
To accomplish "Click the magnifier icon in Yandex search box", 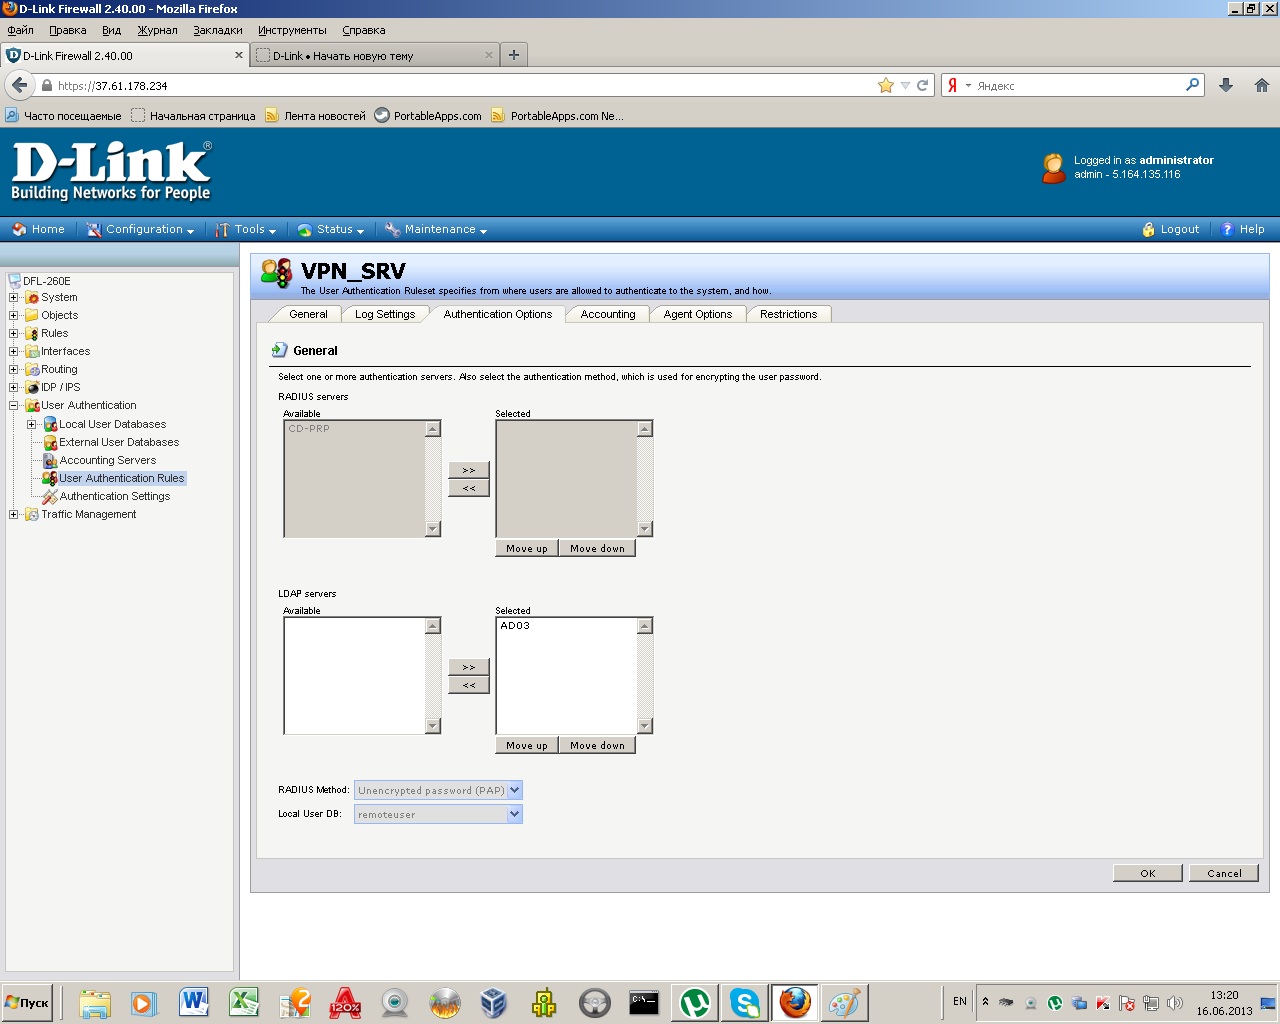I will pos(1192,86).
